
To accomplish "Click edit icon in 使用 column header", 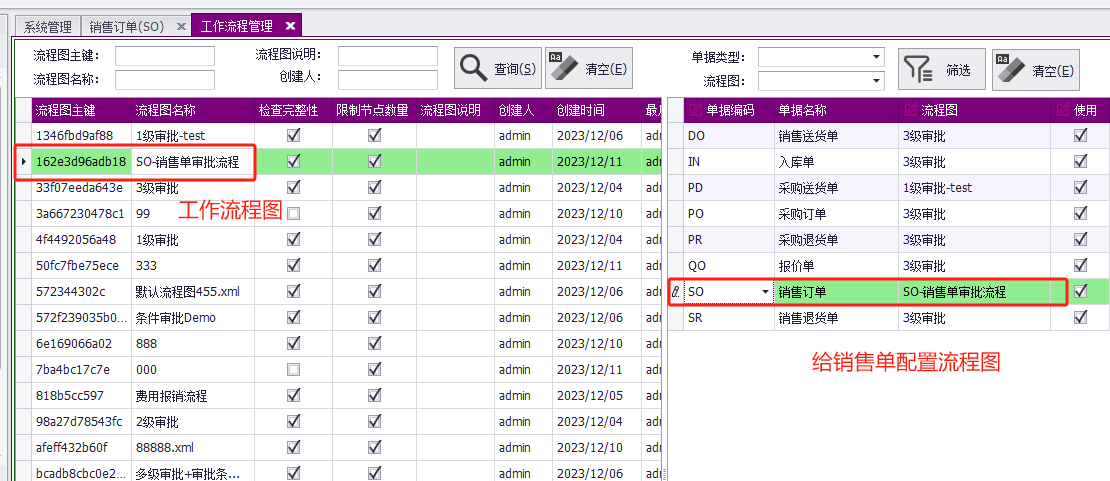I will (x=1063, y=110).
